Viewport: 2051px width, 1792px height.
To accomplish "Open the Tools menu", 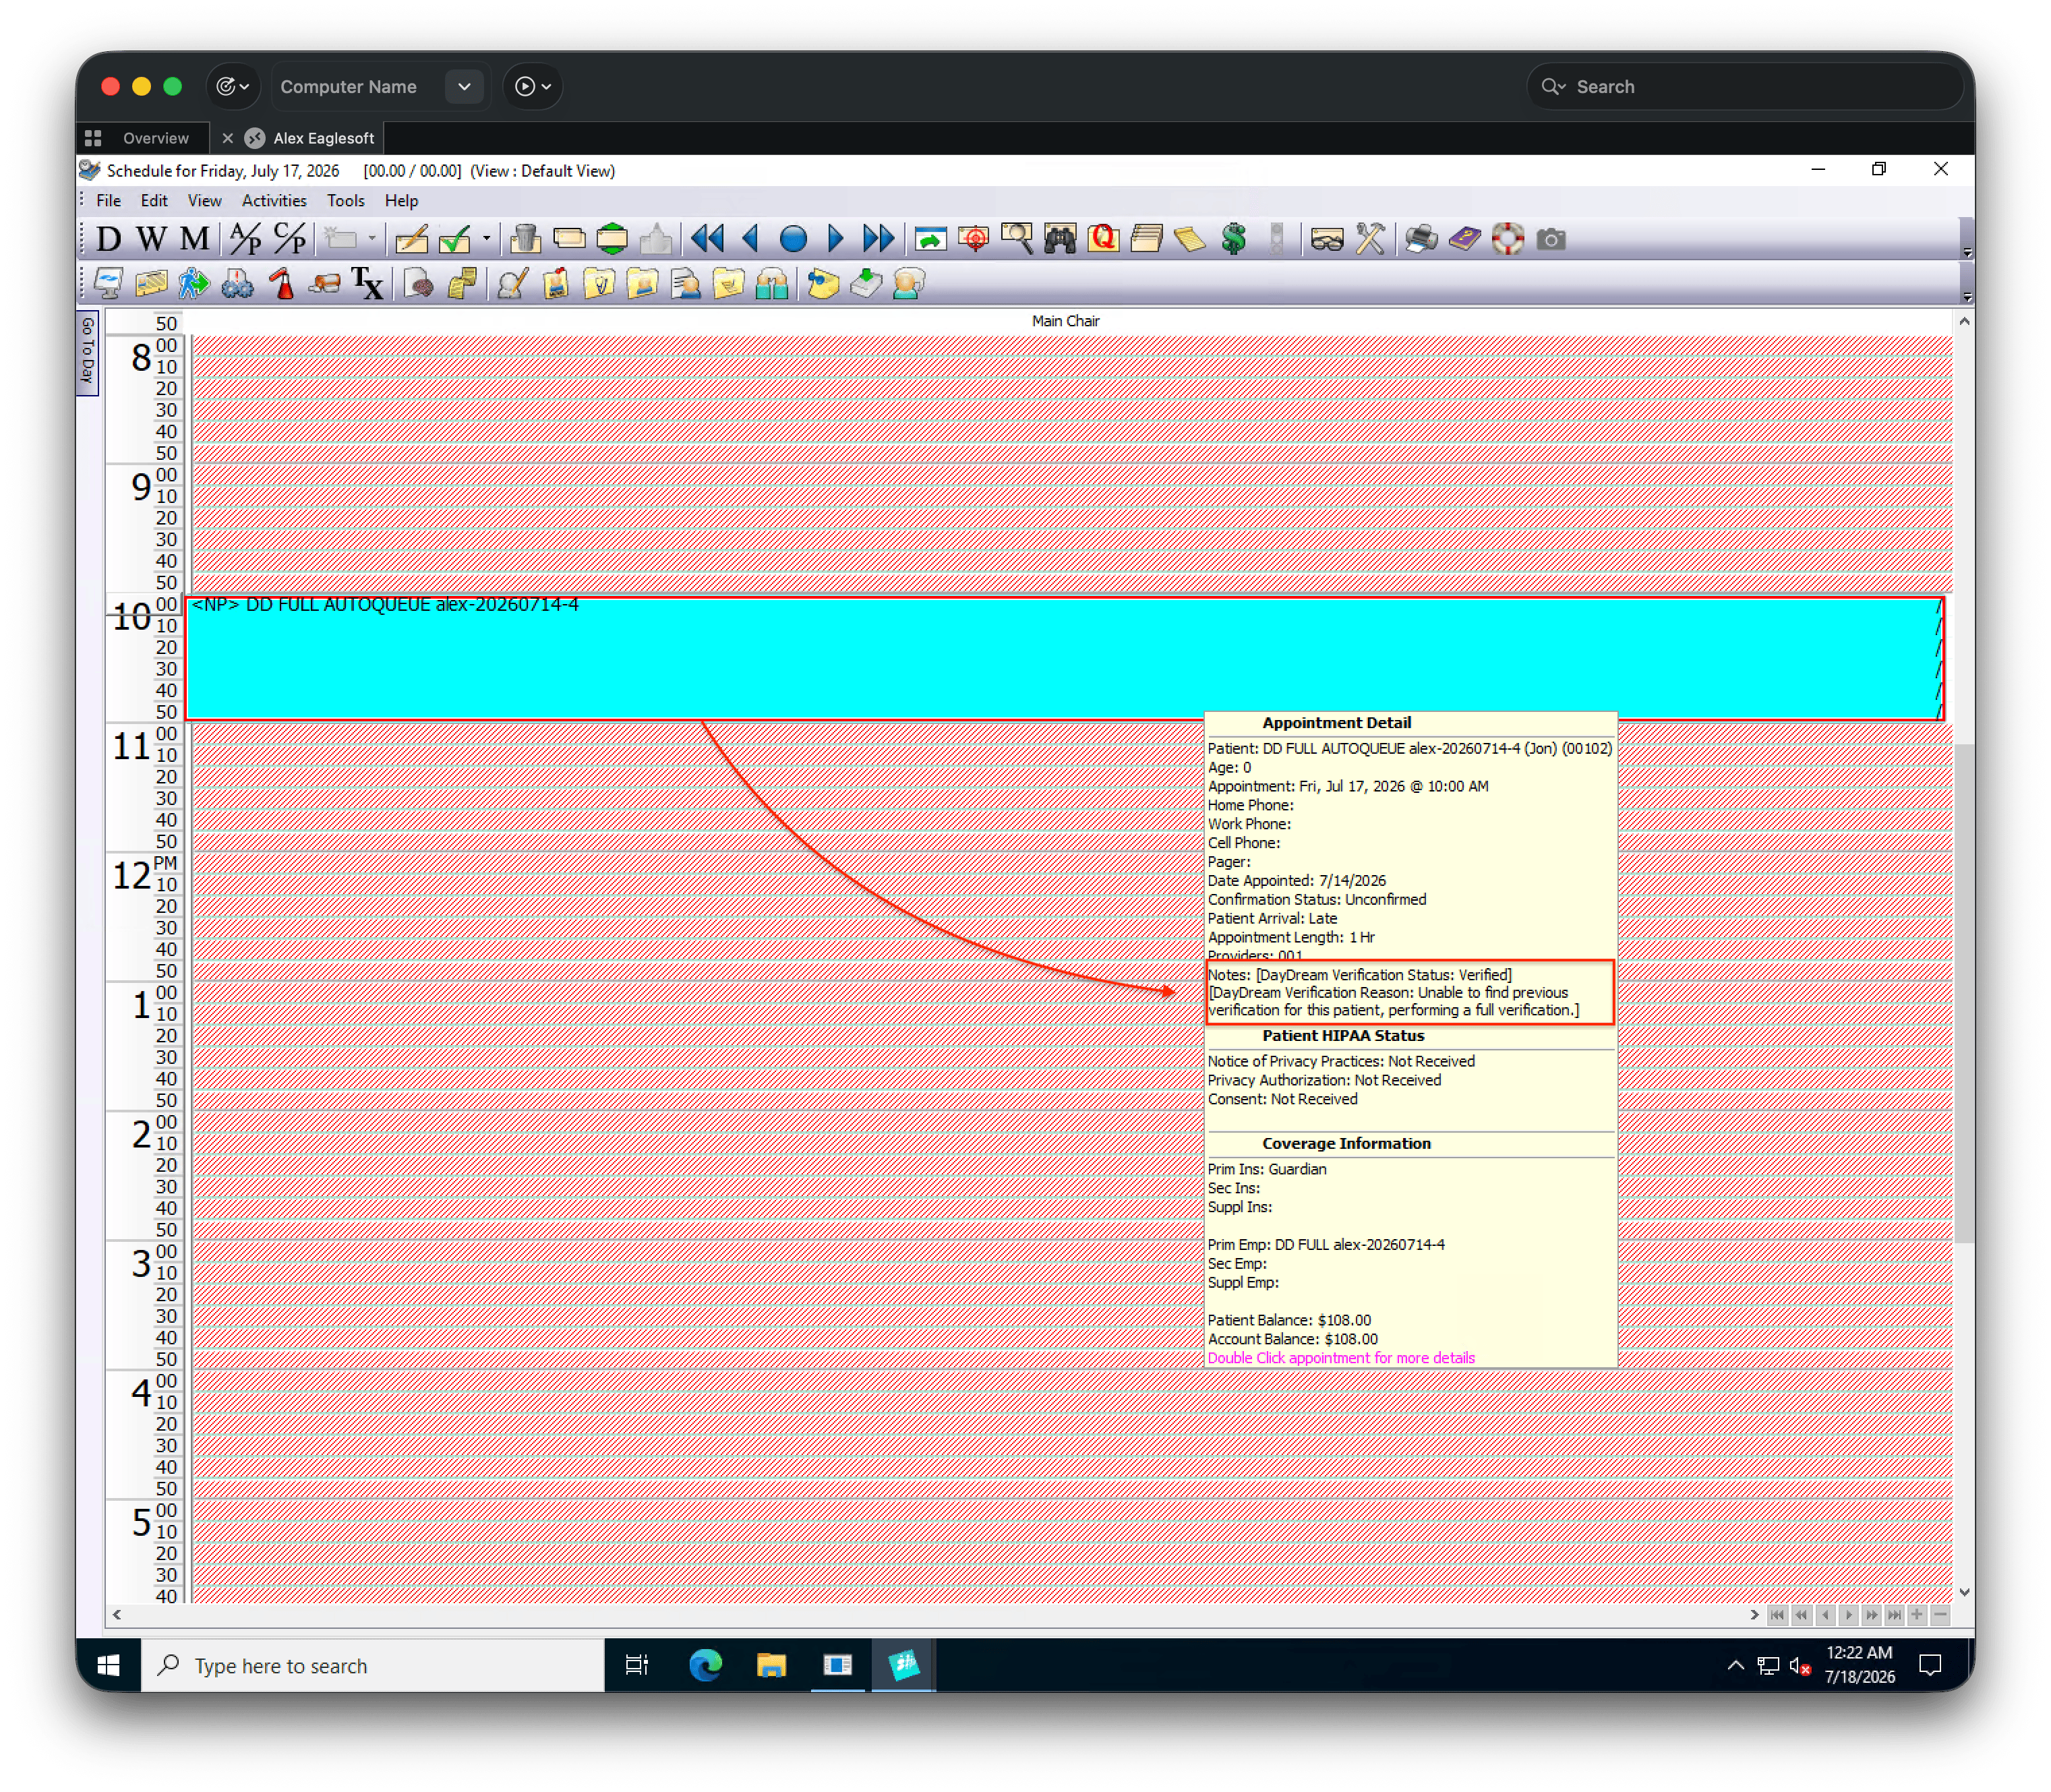I will point(346,201).
